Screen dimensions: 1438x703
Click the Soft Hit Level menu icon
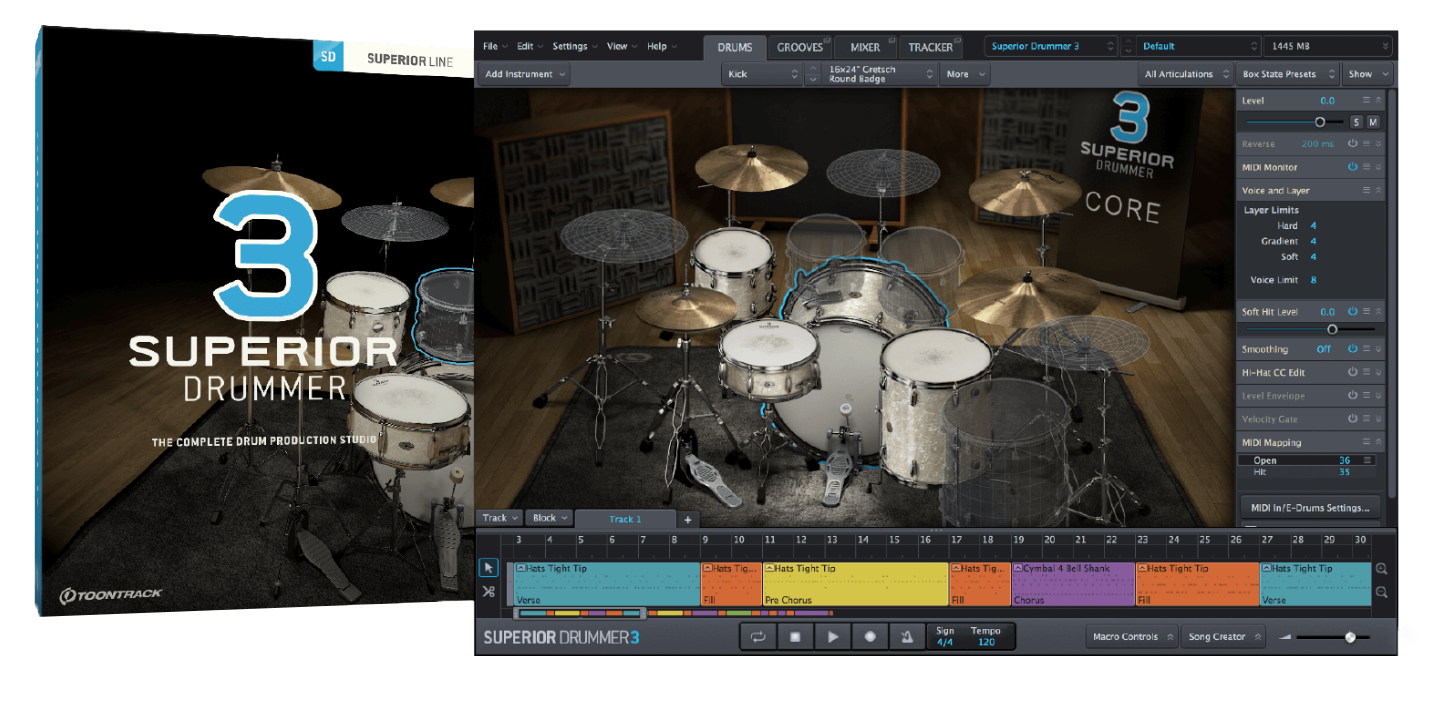click(1367, 312)
